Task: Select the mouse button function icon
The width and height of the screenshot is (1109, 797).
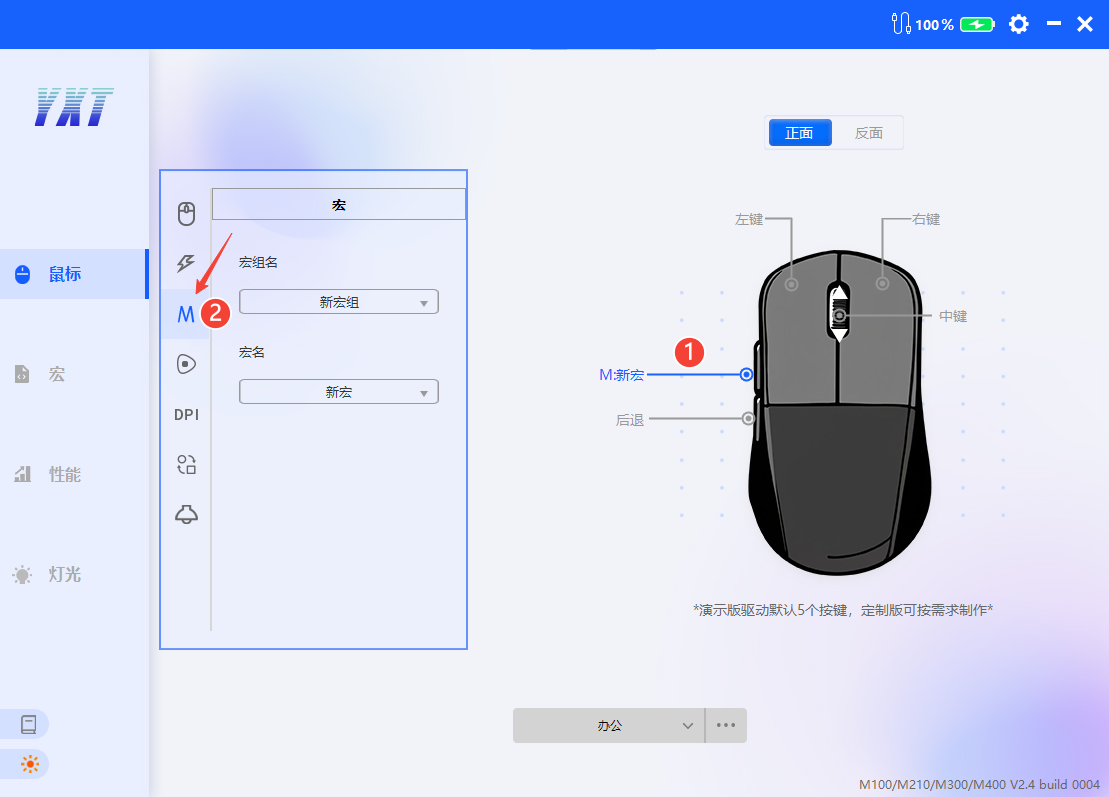Action: (x=186, y=214)
